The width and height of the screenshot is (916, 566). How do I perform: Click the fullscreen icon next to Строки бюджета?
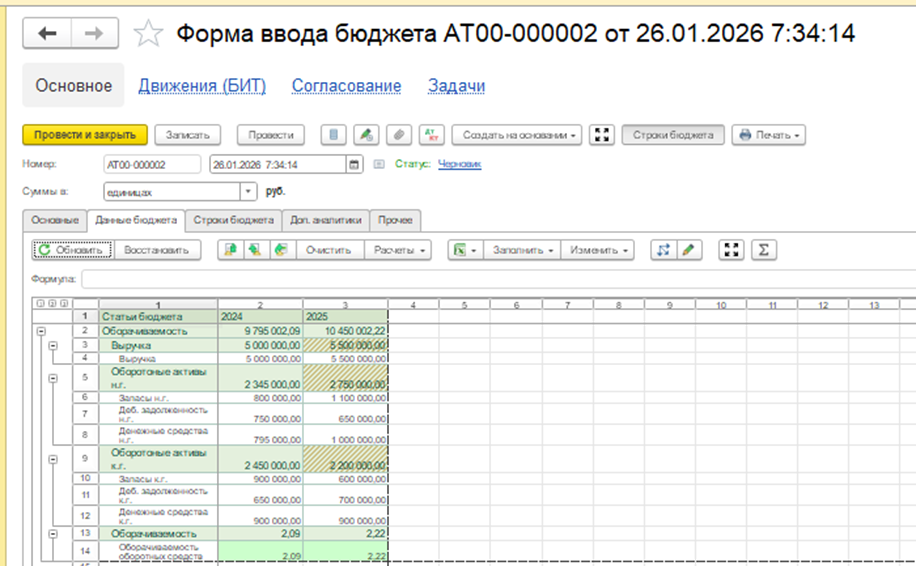pos(601,135)
